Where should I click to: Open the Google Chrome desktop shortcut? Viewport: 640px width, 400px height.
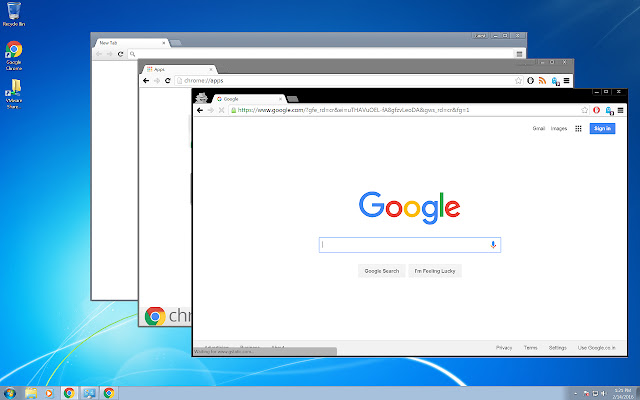pos(13,56)
